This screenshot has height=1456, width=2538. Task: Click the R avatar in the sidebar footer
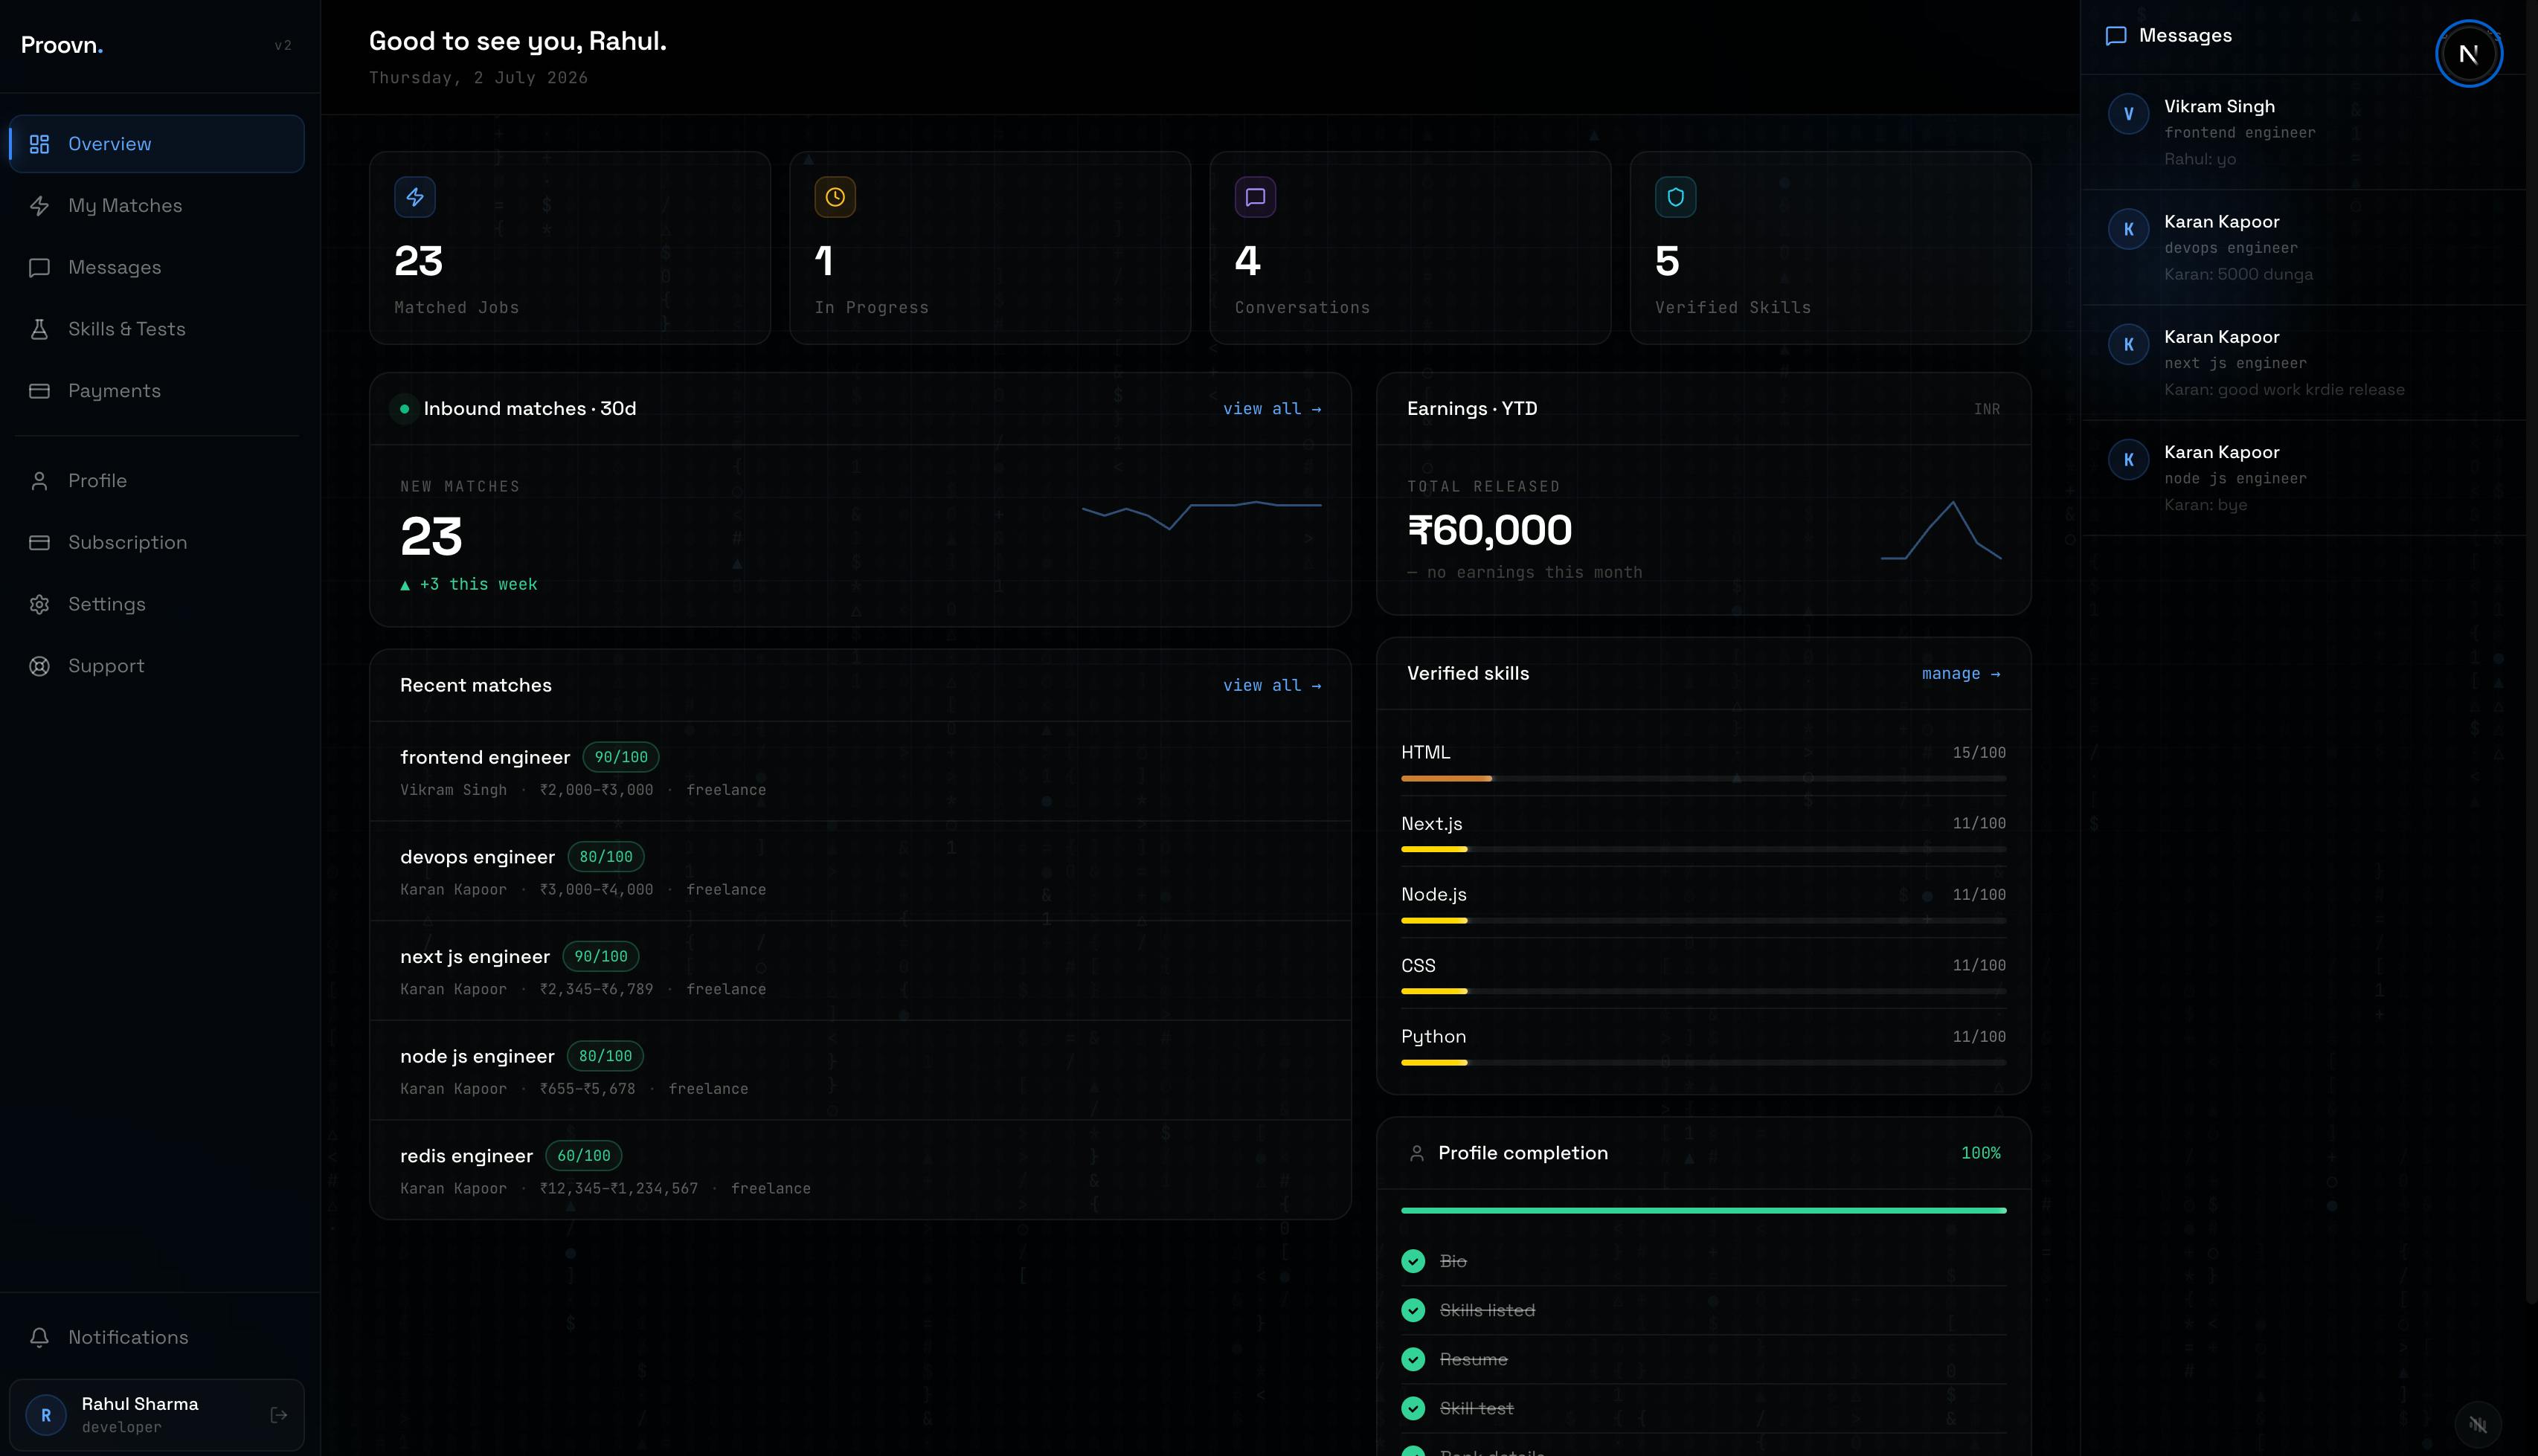45,1415
